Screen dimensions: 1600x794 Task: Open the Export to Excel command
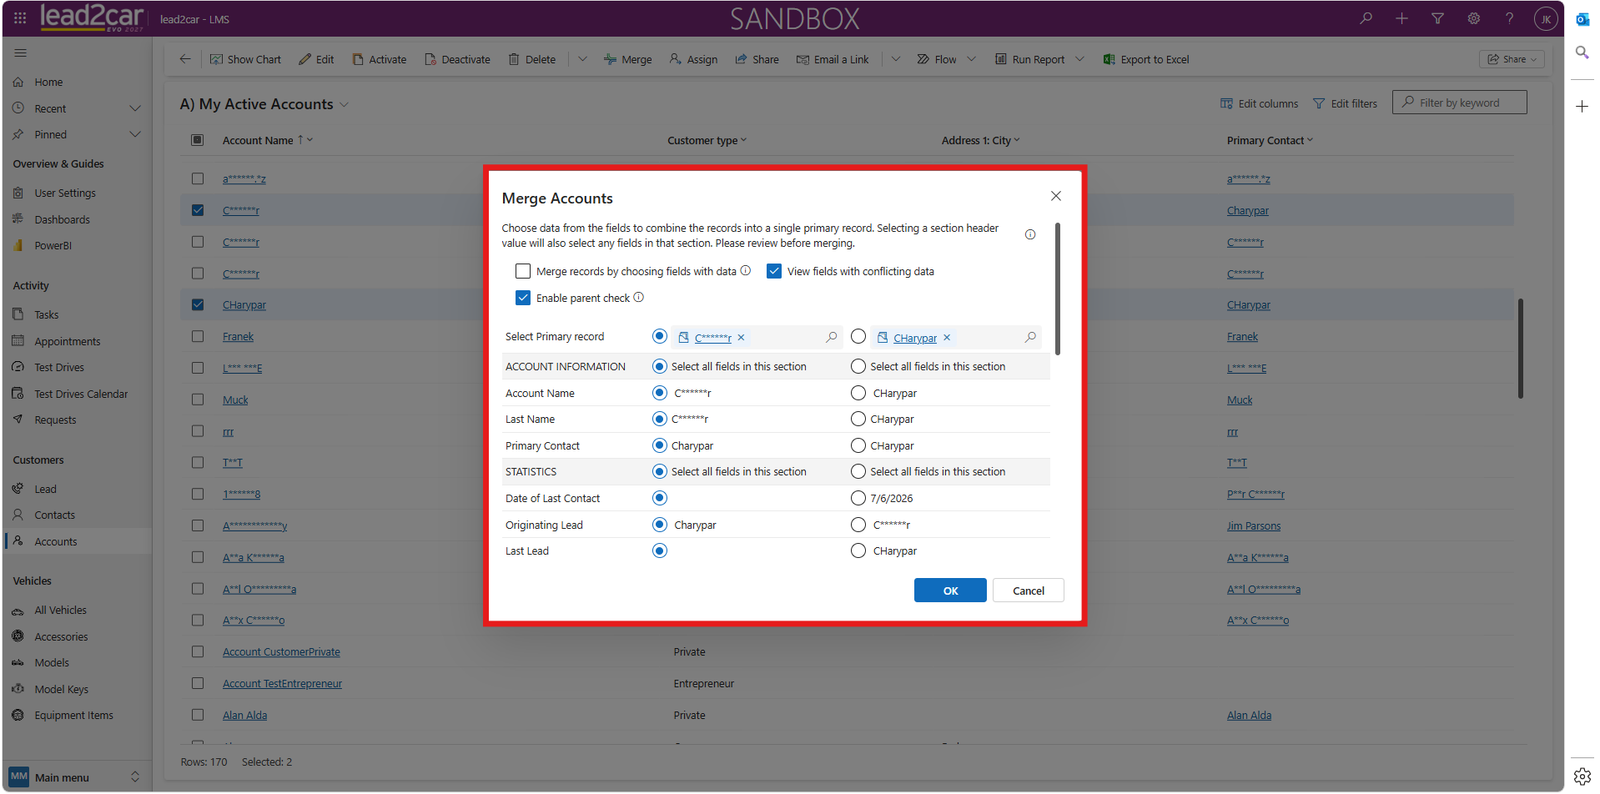click(x=1146, y=59)
